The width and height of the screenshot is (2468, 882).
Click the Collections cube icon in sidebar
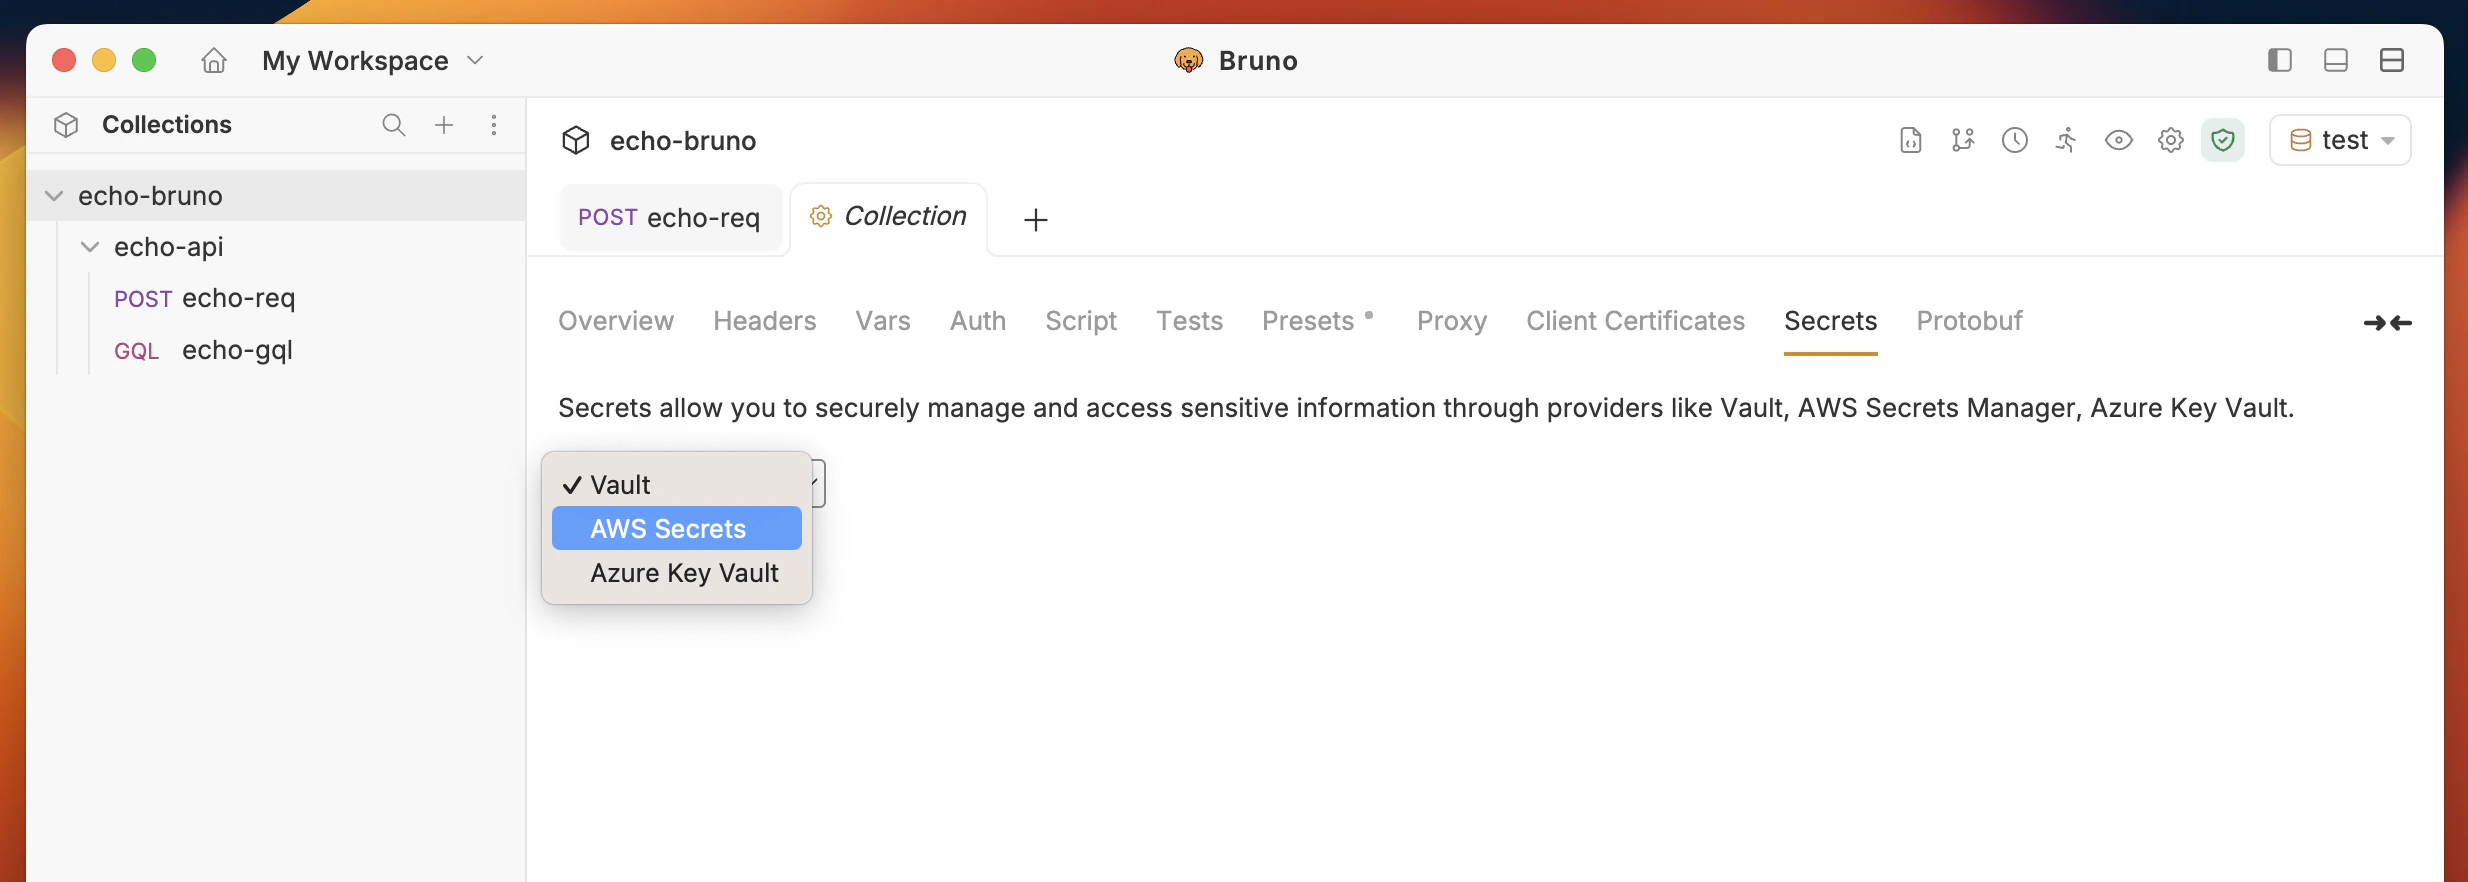pos(66,125)
